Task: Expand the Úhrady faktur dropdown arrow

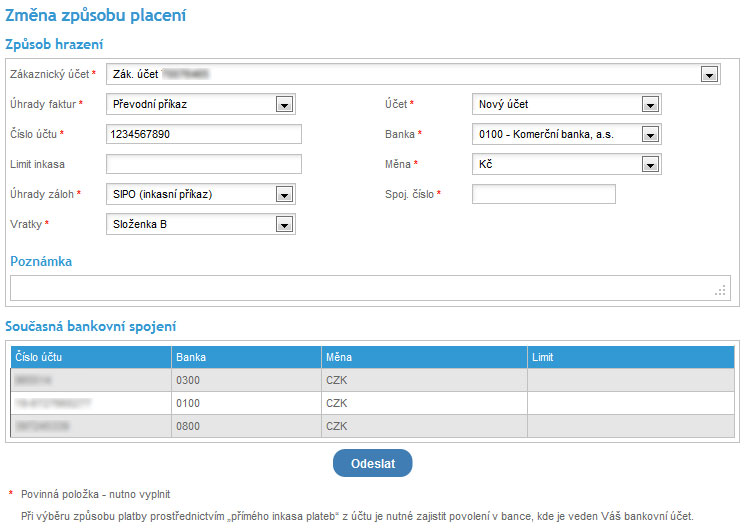Action: click(284, 104)
